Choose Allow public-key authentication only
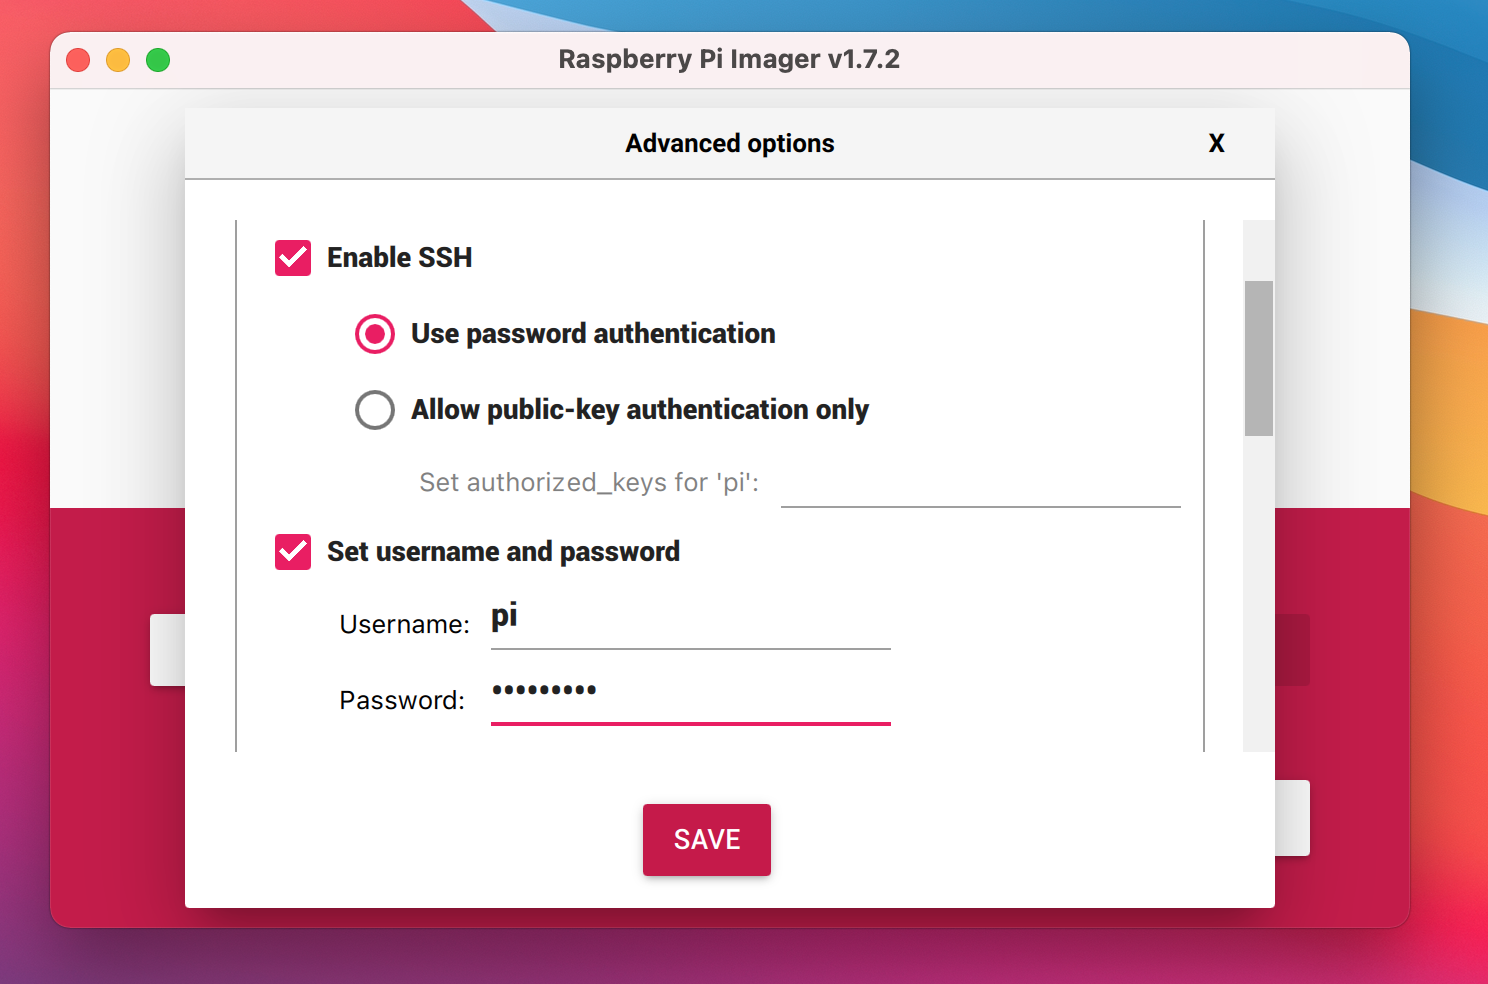This screenshot has width=1488, height=984. click(x=374, y=409)
